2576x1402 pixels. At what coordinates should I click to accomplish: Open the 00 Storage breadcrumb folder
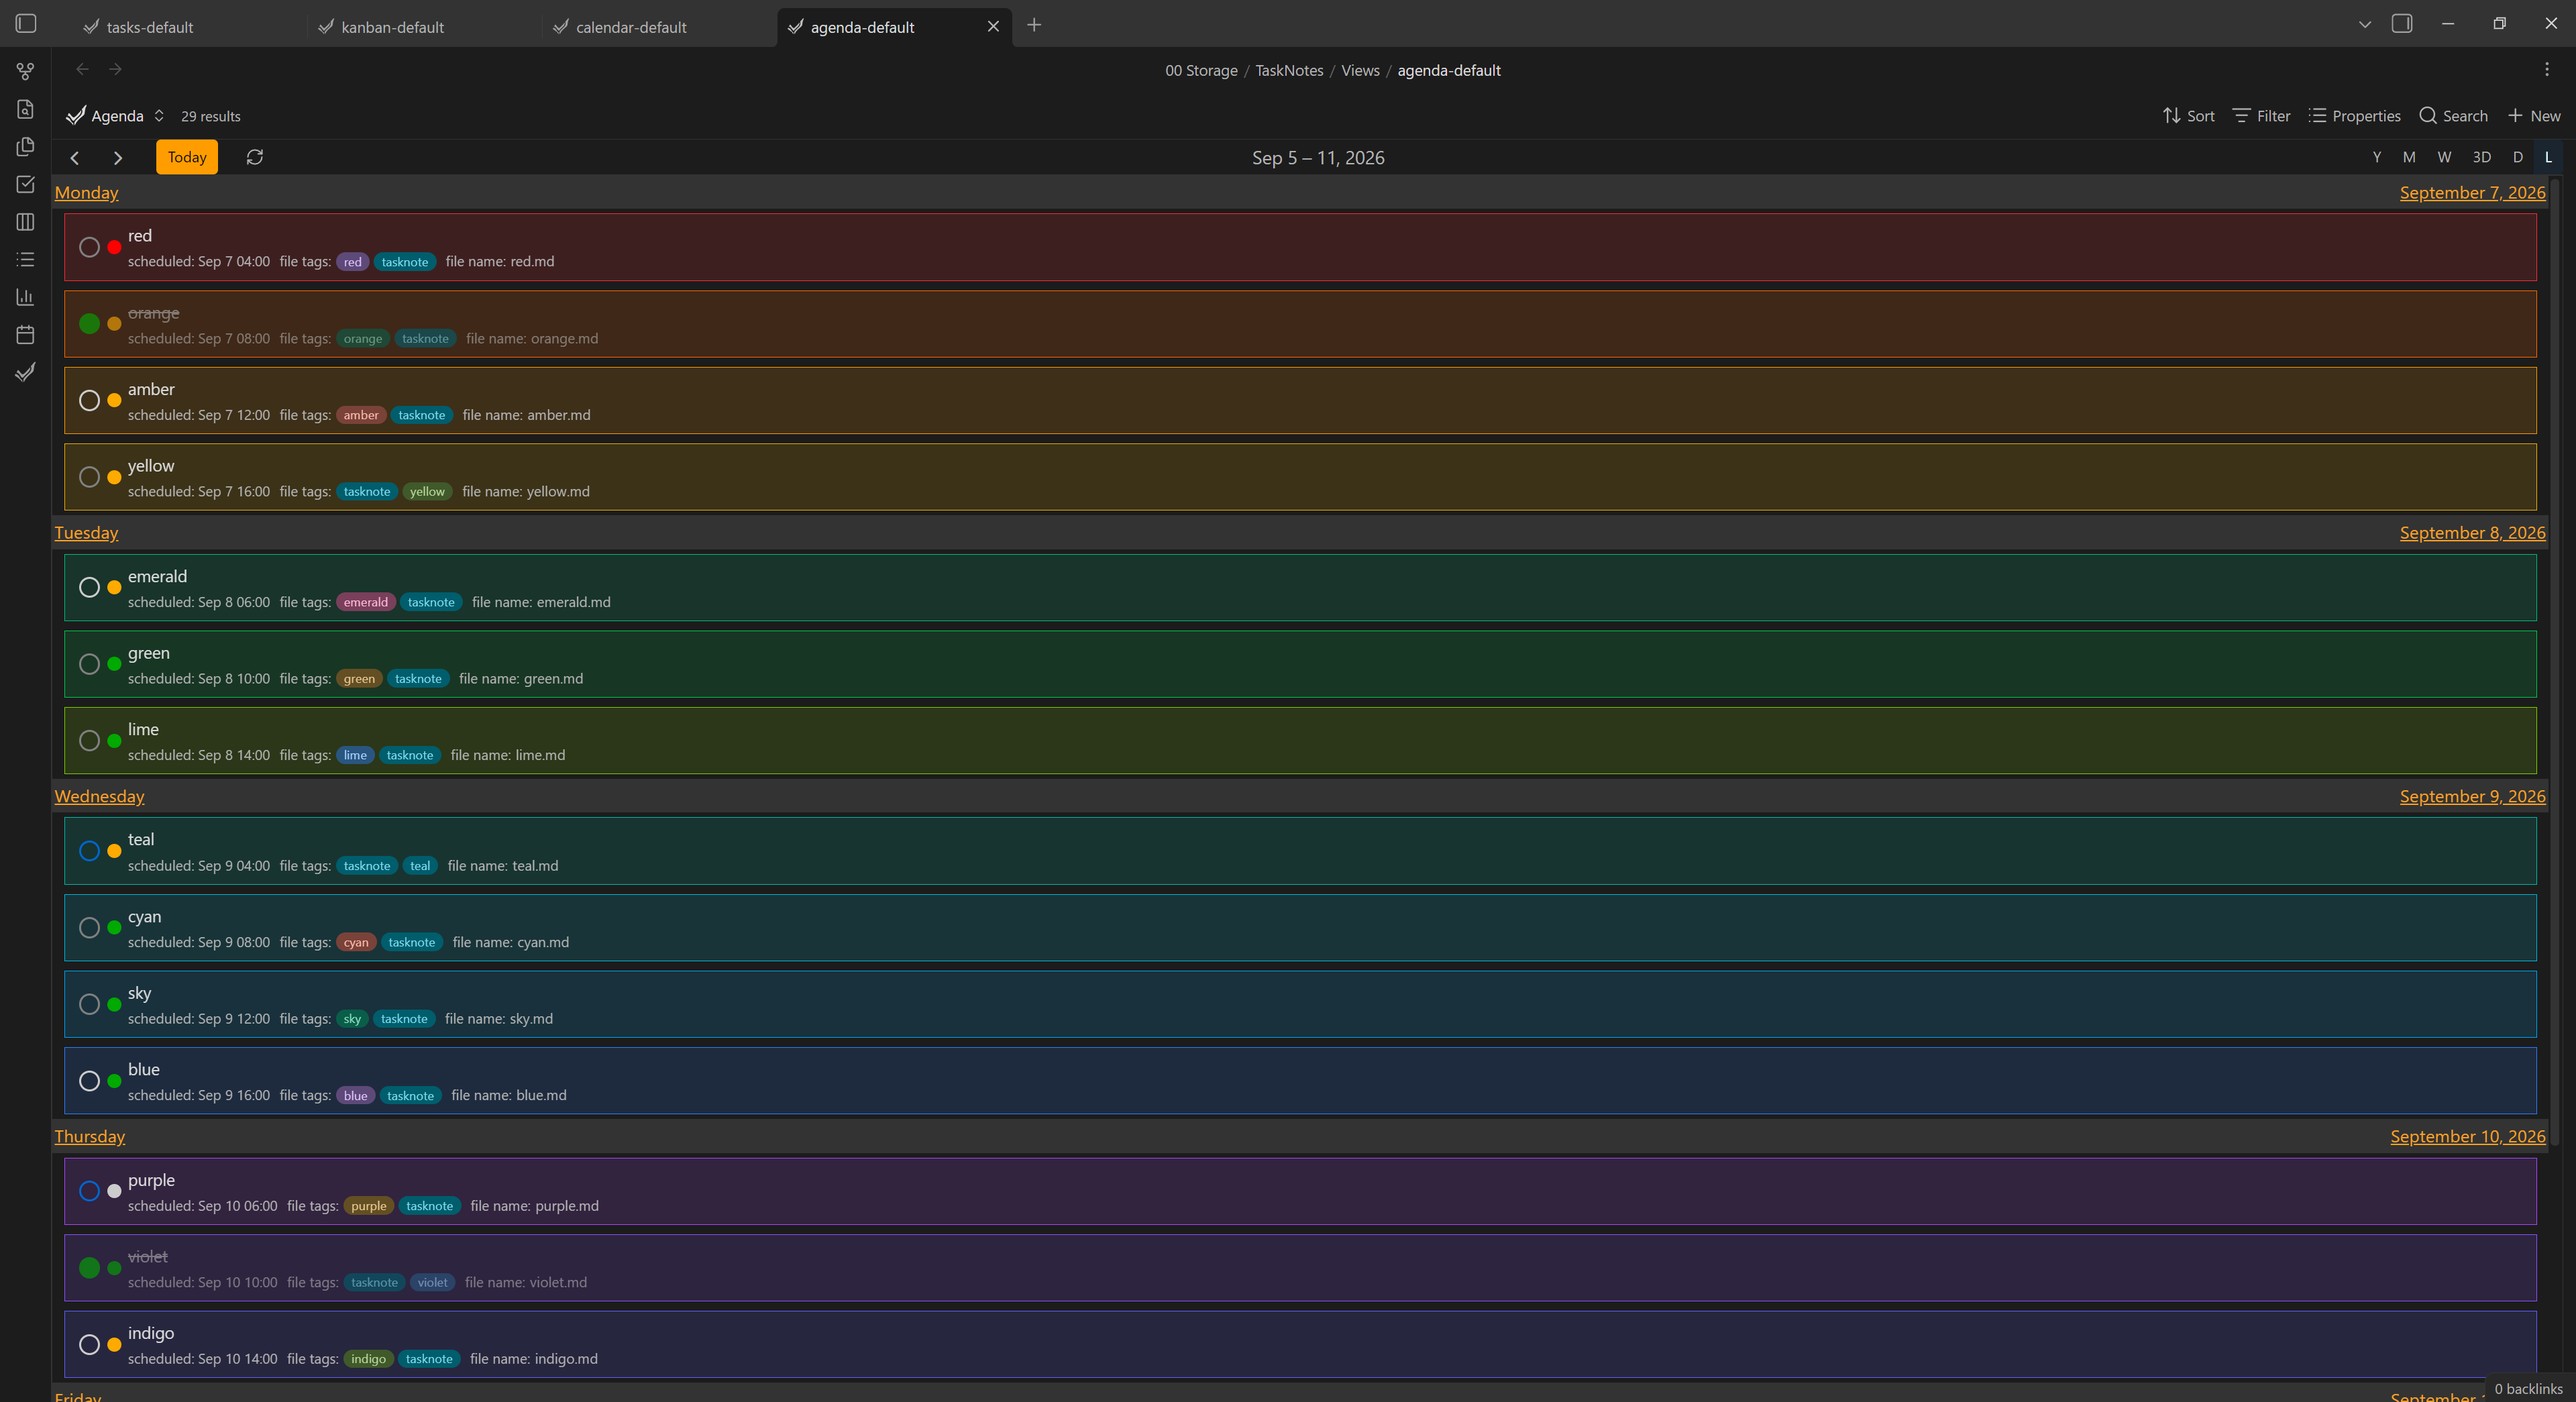point(1201,70)
